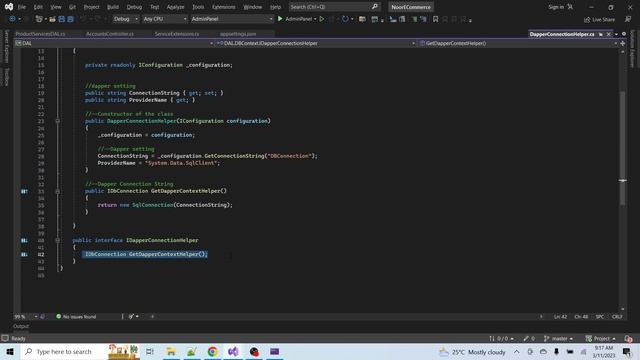This screenshot has height=360, width=640.
Task: Click the split editor plus icon at top right
Action: pyautogui.click(x=623, y=43)
